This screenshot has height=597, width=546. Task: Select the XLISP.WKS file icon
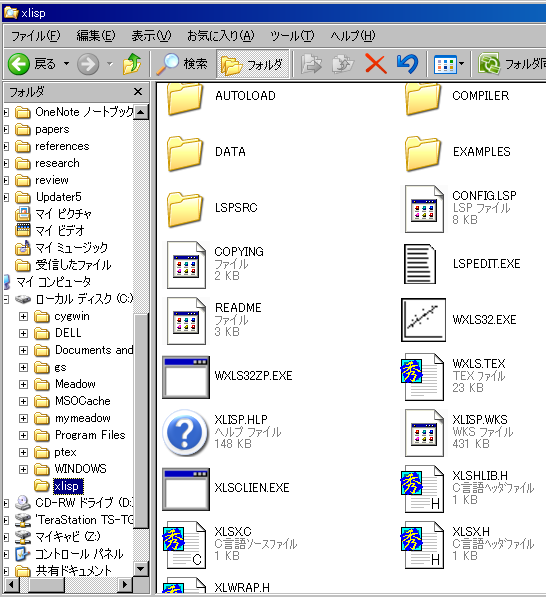point(424,433)
